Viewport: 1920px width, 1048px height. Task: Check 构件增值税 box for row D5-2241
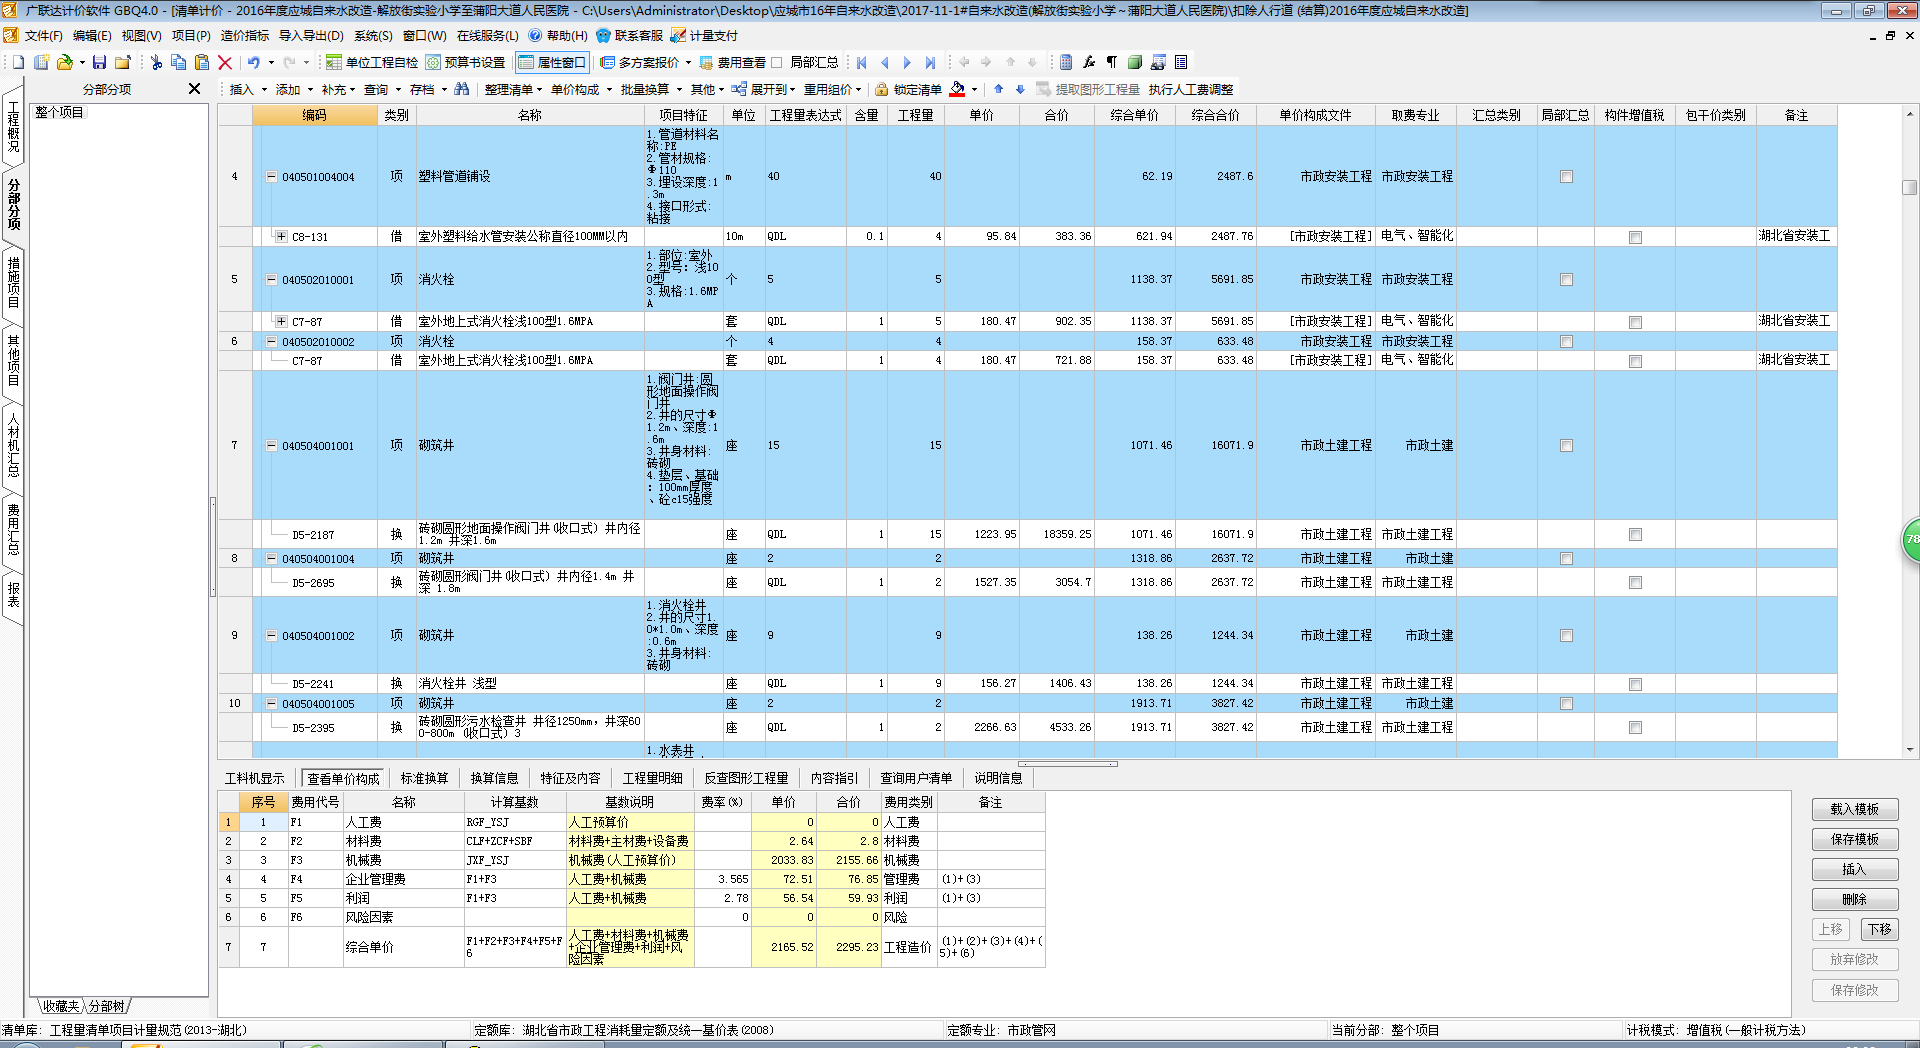click(x=1635, y=684)
